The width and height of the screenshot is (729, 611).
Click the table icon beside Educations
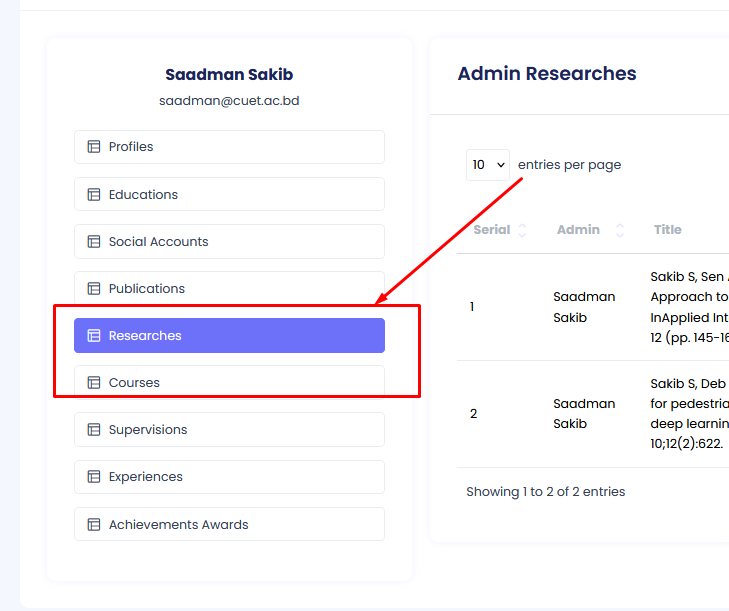coord(94,195)
